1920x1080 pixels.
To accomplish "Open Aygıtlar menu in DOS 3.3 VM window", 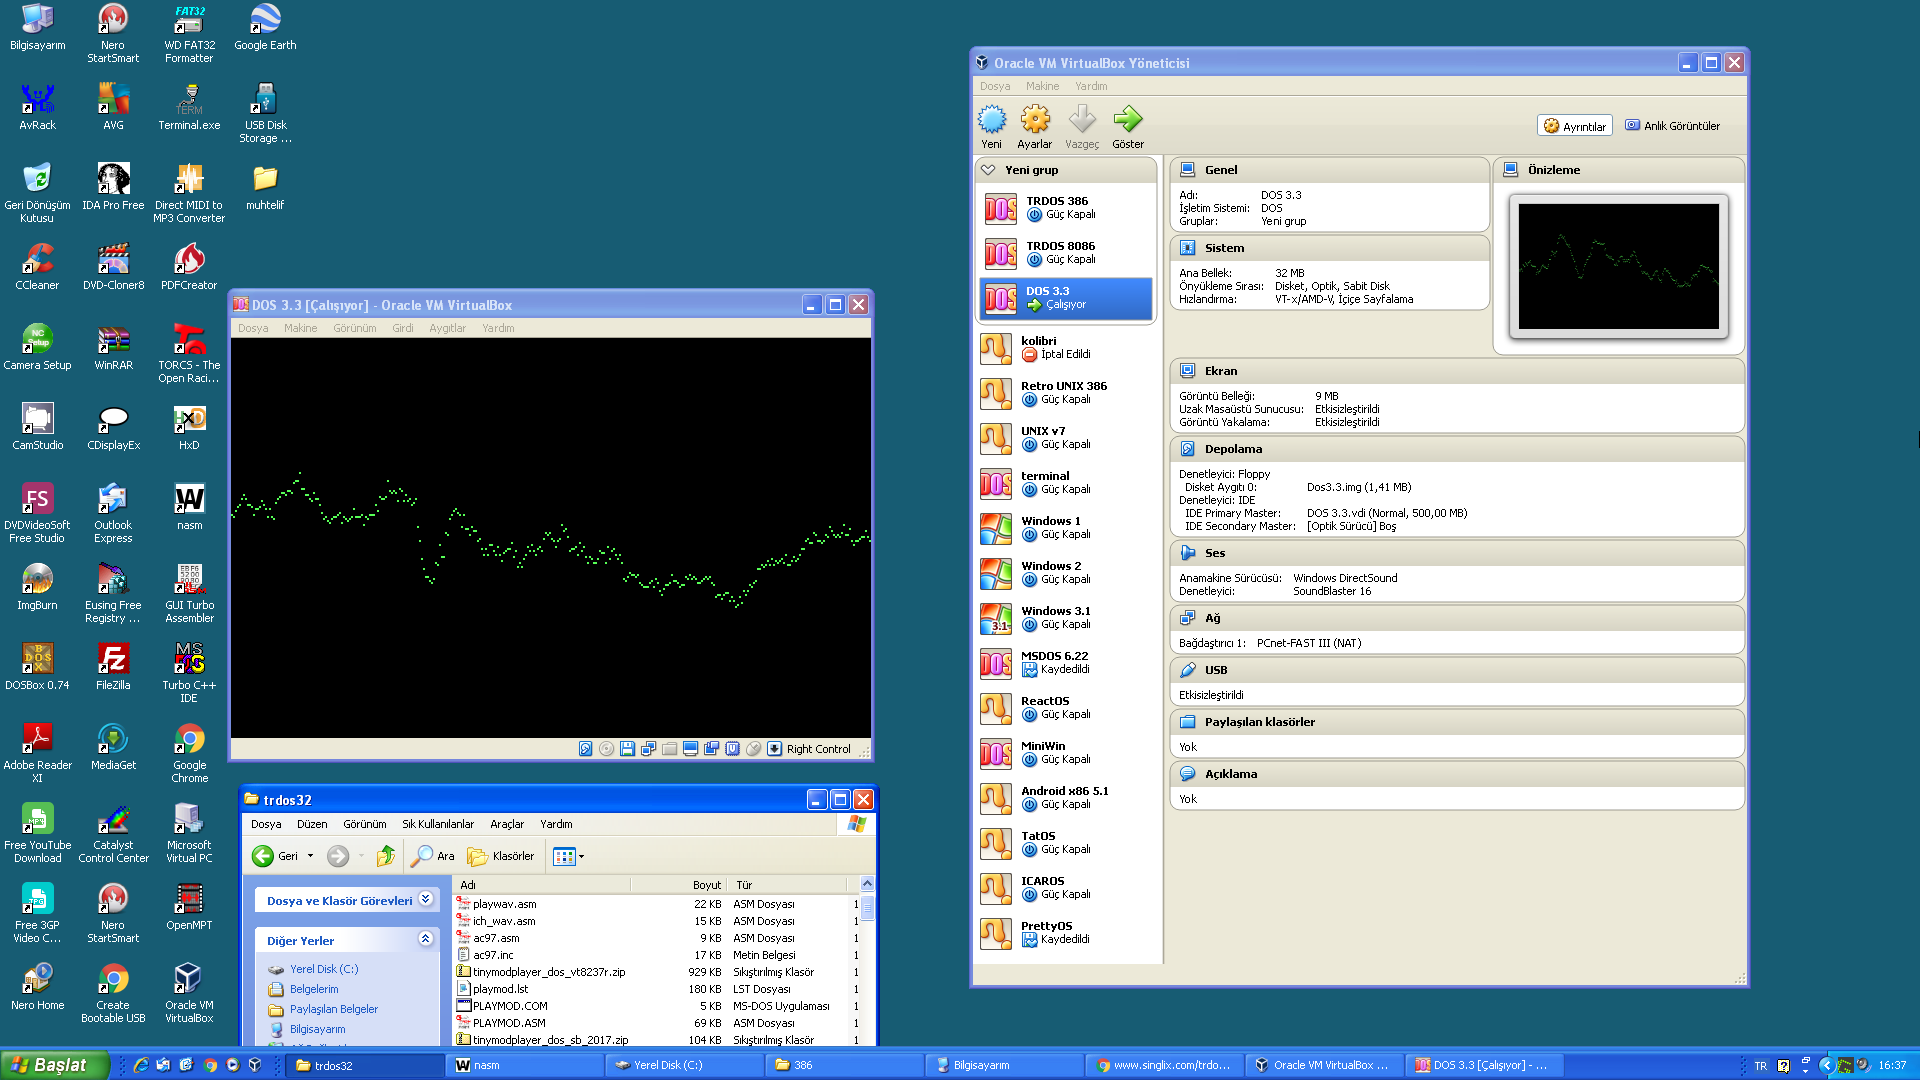I will 447,328.
